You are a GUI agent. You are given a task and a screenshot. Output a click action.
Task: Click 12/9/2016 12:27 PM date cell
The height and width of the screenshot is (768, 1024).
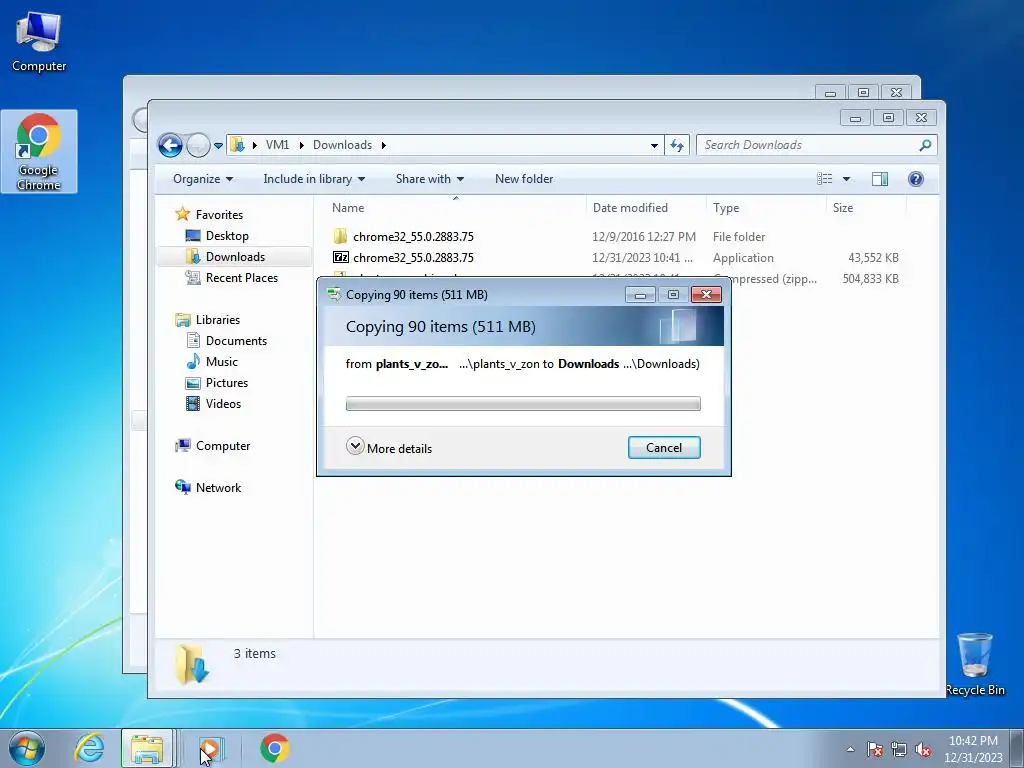pos(644,237)
